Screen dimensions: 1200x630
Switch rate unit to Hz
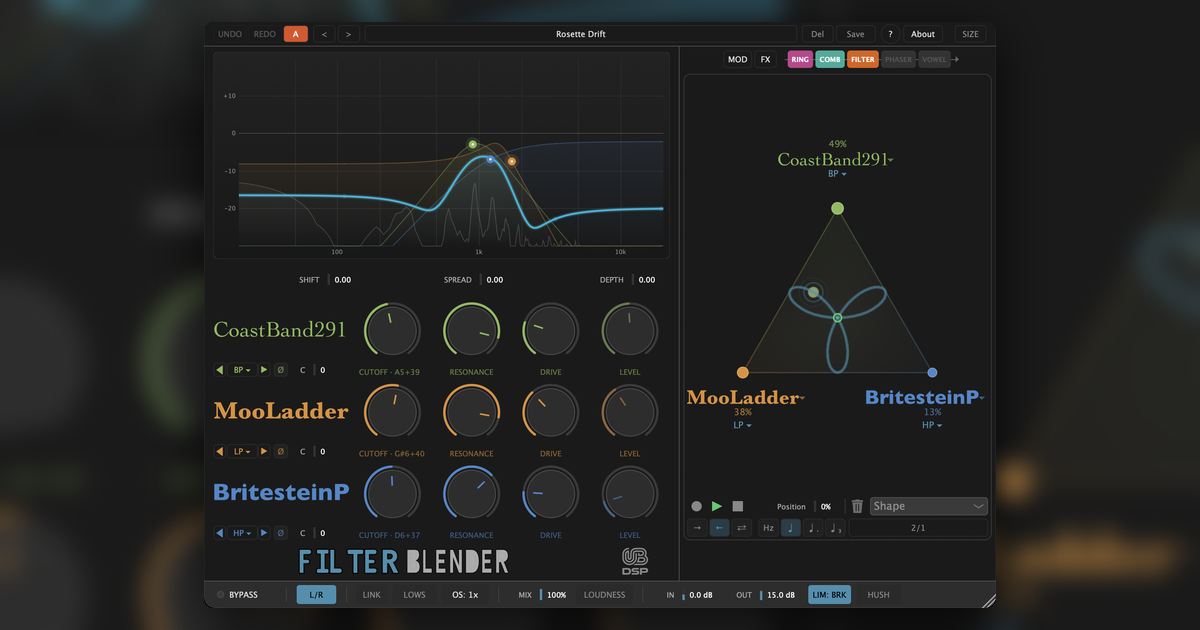[769, 528]
